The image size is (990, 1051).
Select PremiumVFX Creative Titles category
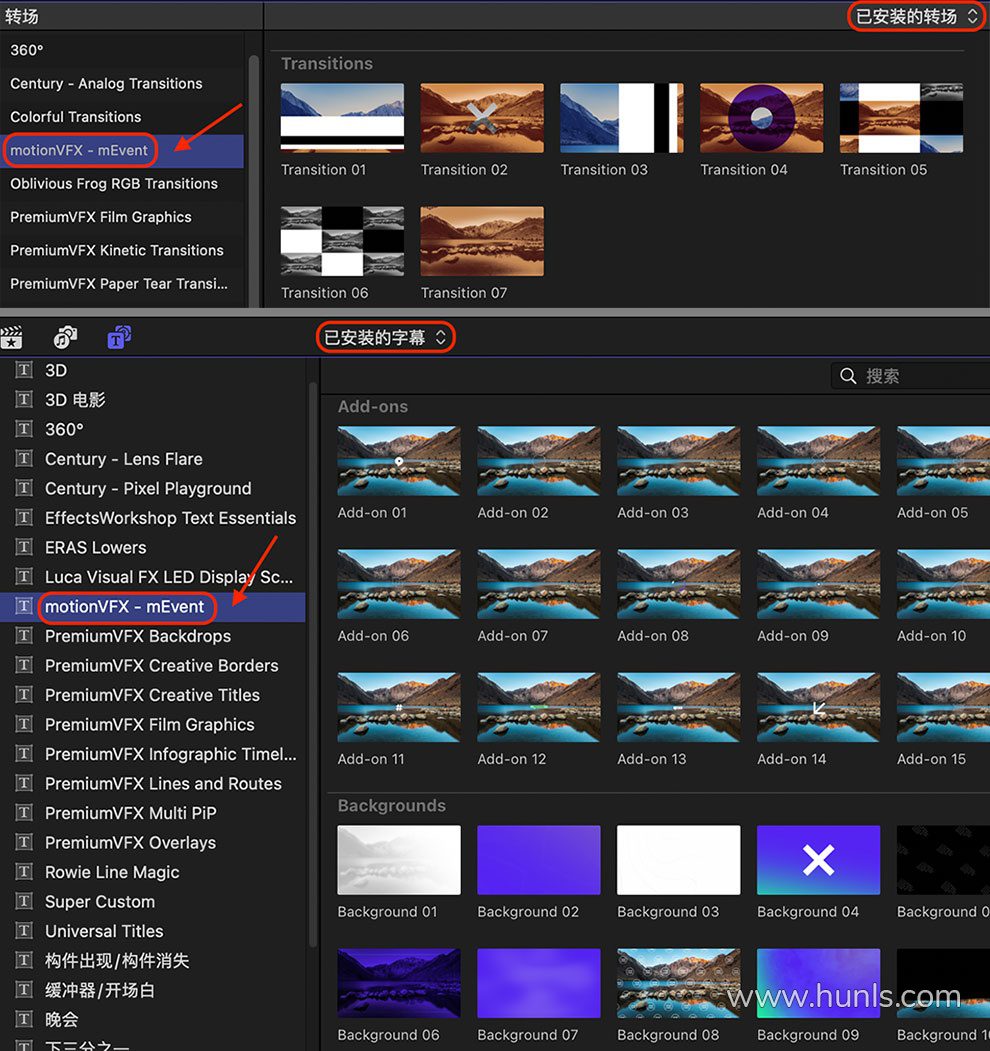[153, 694]
